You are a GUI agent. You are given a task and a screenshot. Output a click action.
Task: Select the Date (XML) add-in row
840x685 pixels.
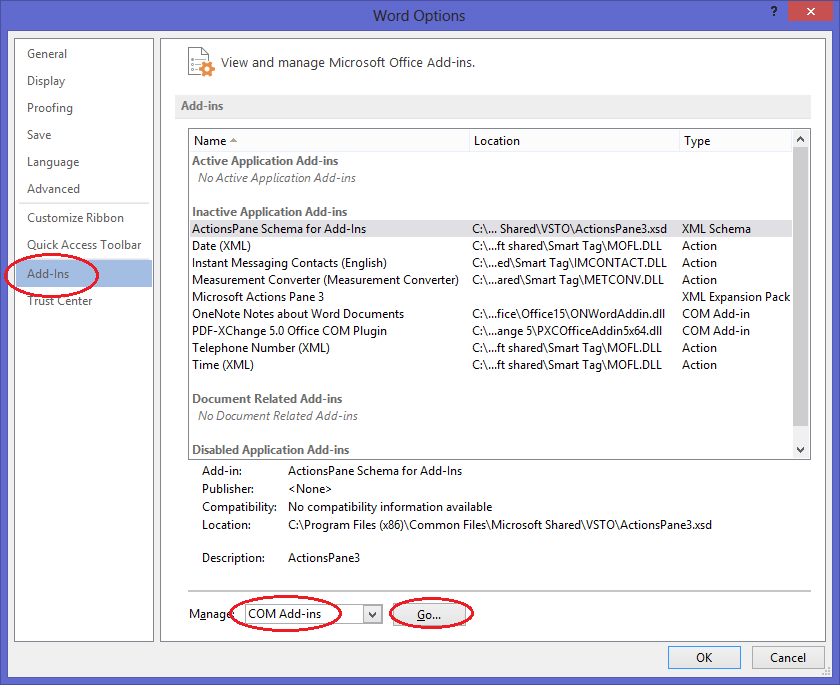coord(490,246)
